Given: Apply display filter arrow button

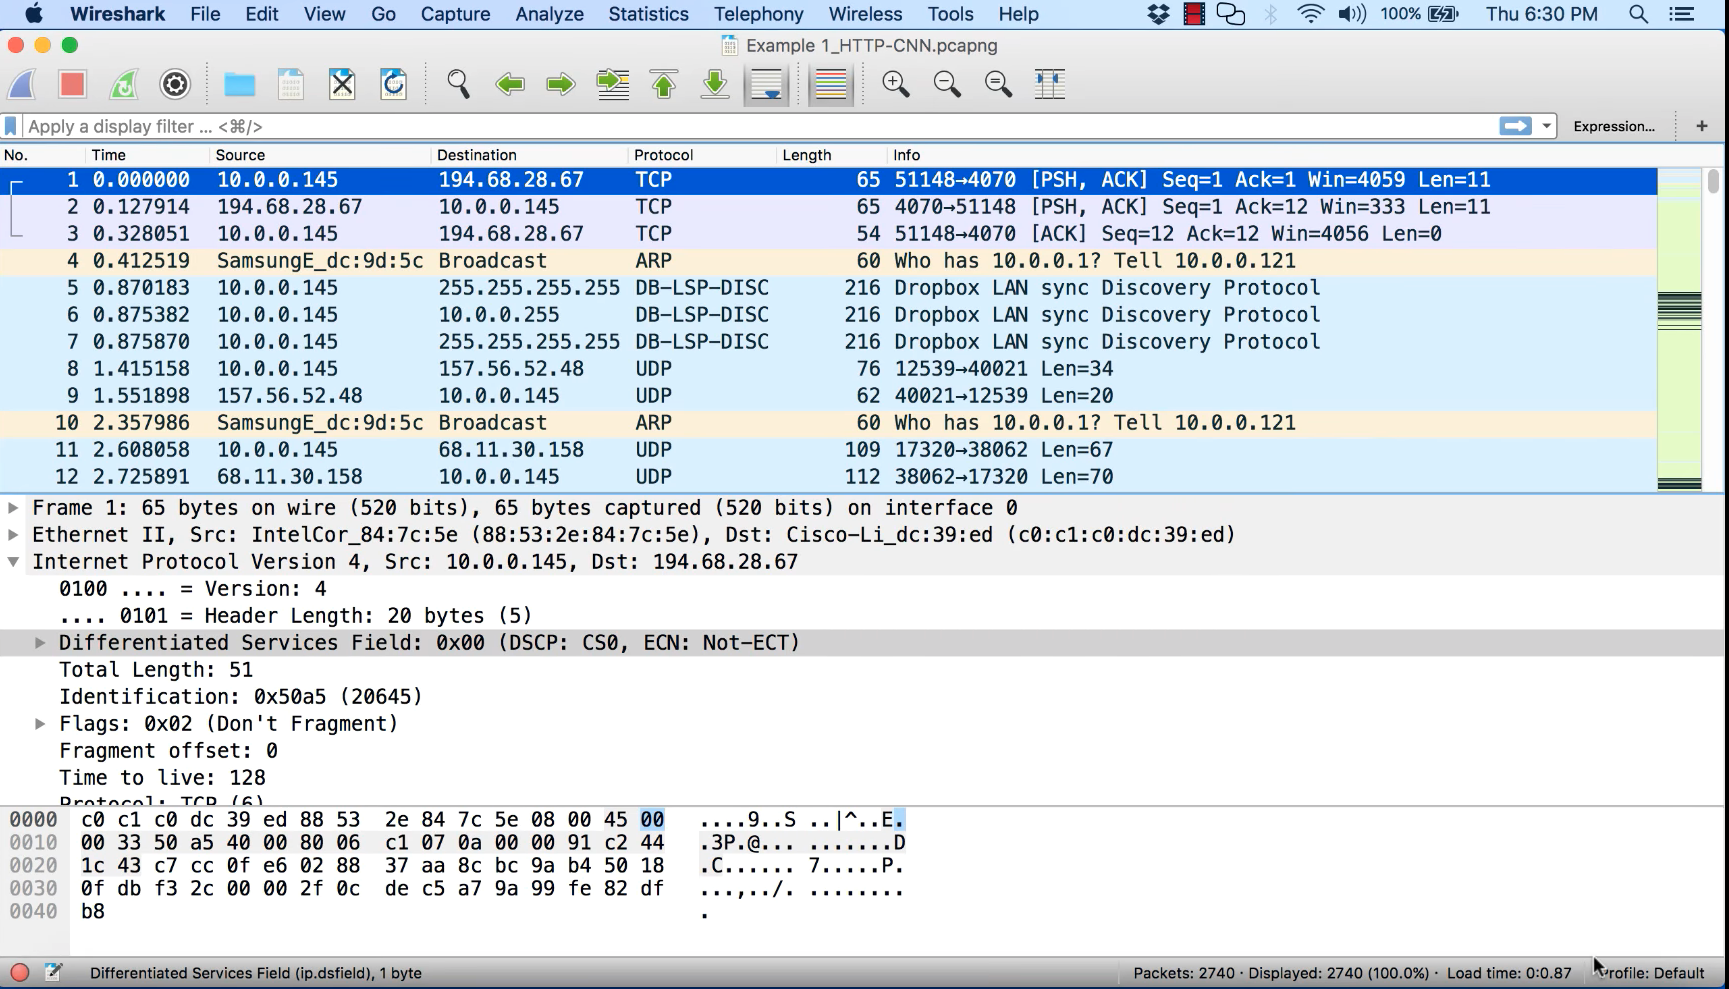Looking at the screenshot, I should click(x=1515, y=126).
